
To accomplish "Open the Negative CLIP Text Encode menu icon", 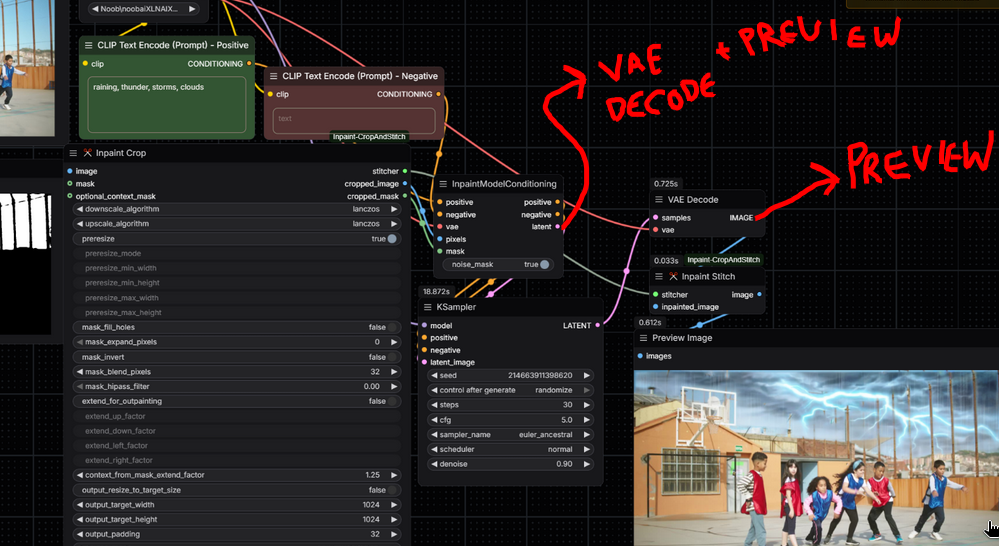I will click(x=273, y=76).
